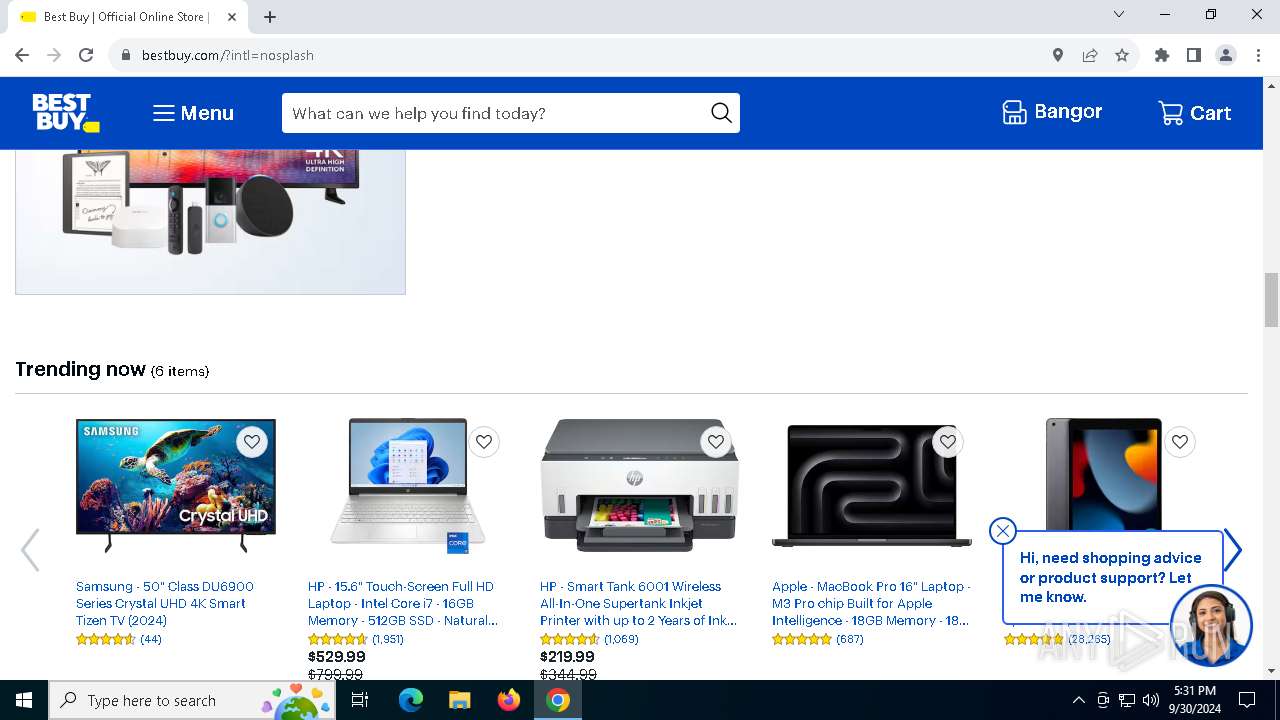Show previous trending items
The width and height of the screenshot is (1280, 720).
[x=30, y=550]
